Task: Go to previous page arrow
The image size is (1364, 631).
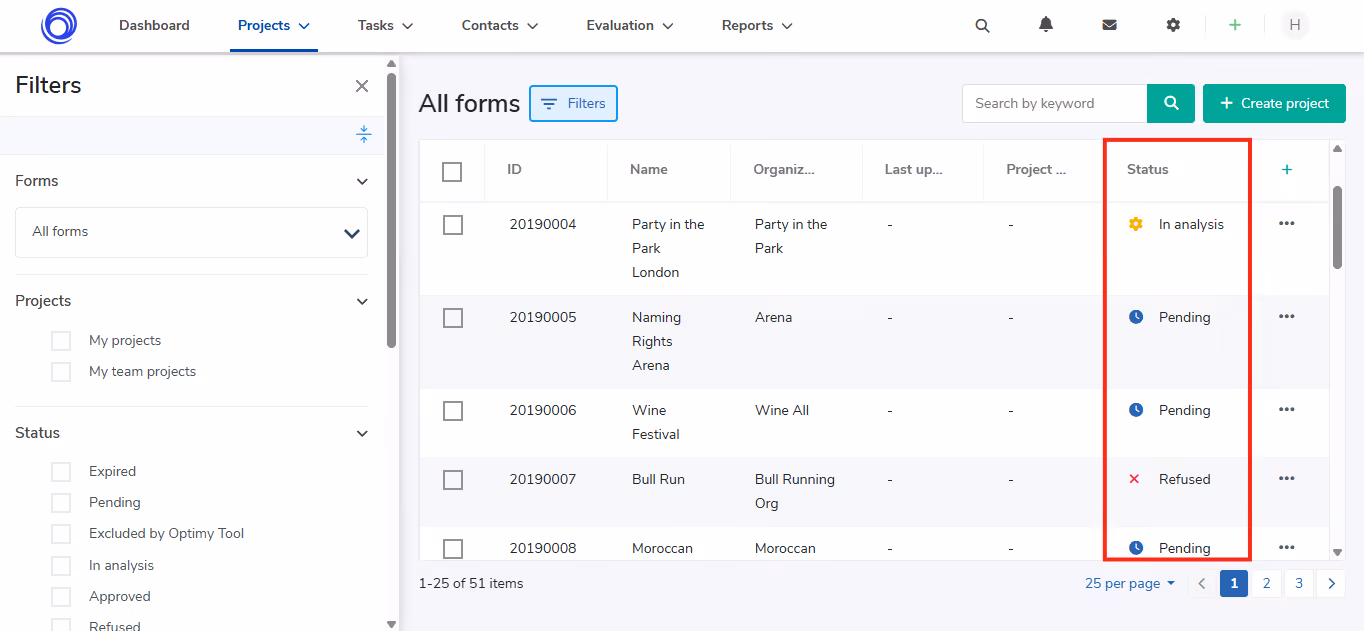Action: [1202, 583]
